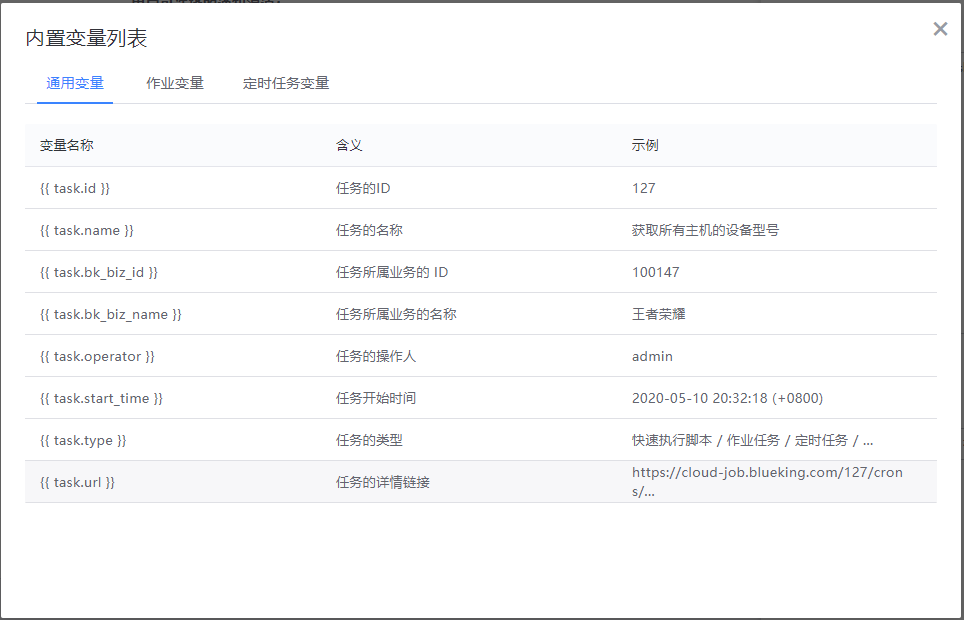Select the 定时任务变量 tab
The image size is (964, 620).
pos(286,83)
